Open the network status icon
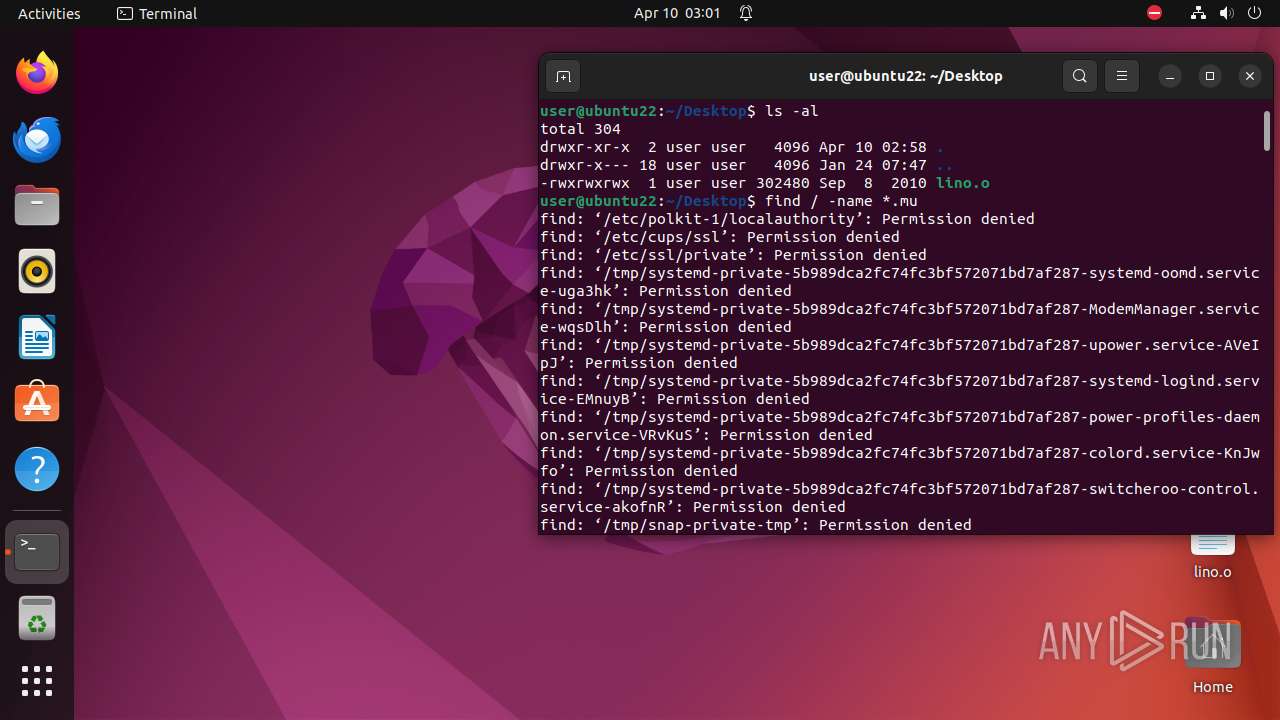This screenshot has height=720, width=1280. click(1198, 13)
